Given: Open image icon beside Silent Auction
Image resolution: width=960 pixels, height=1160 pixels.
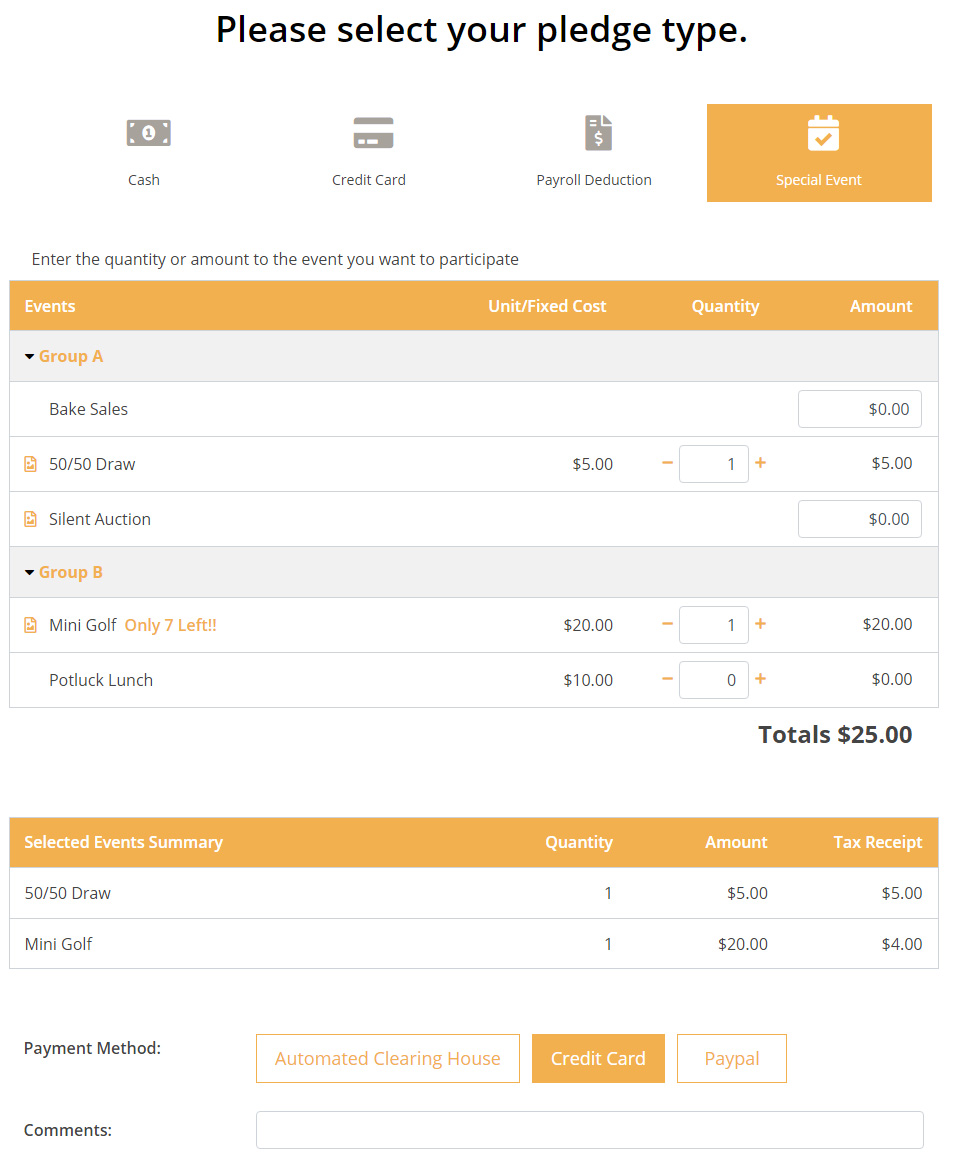Looking at the screenshot, I should coord(30,519).
